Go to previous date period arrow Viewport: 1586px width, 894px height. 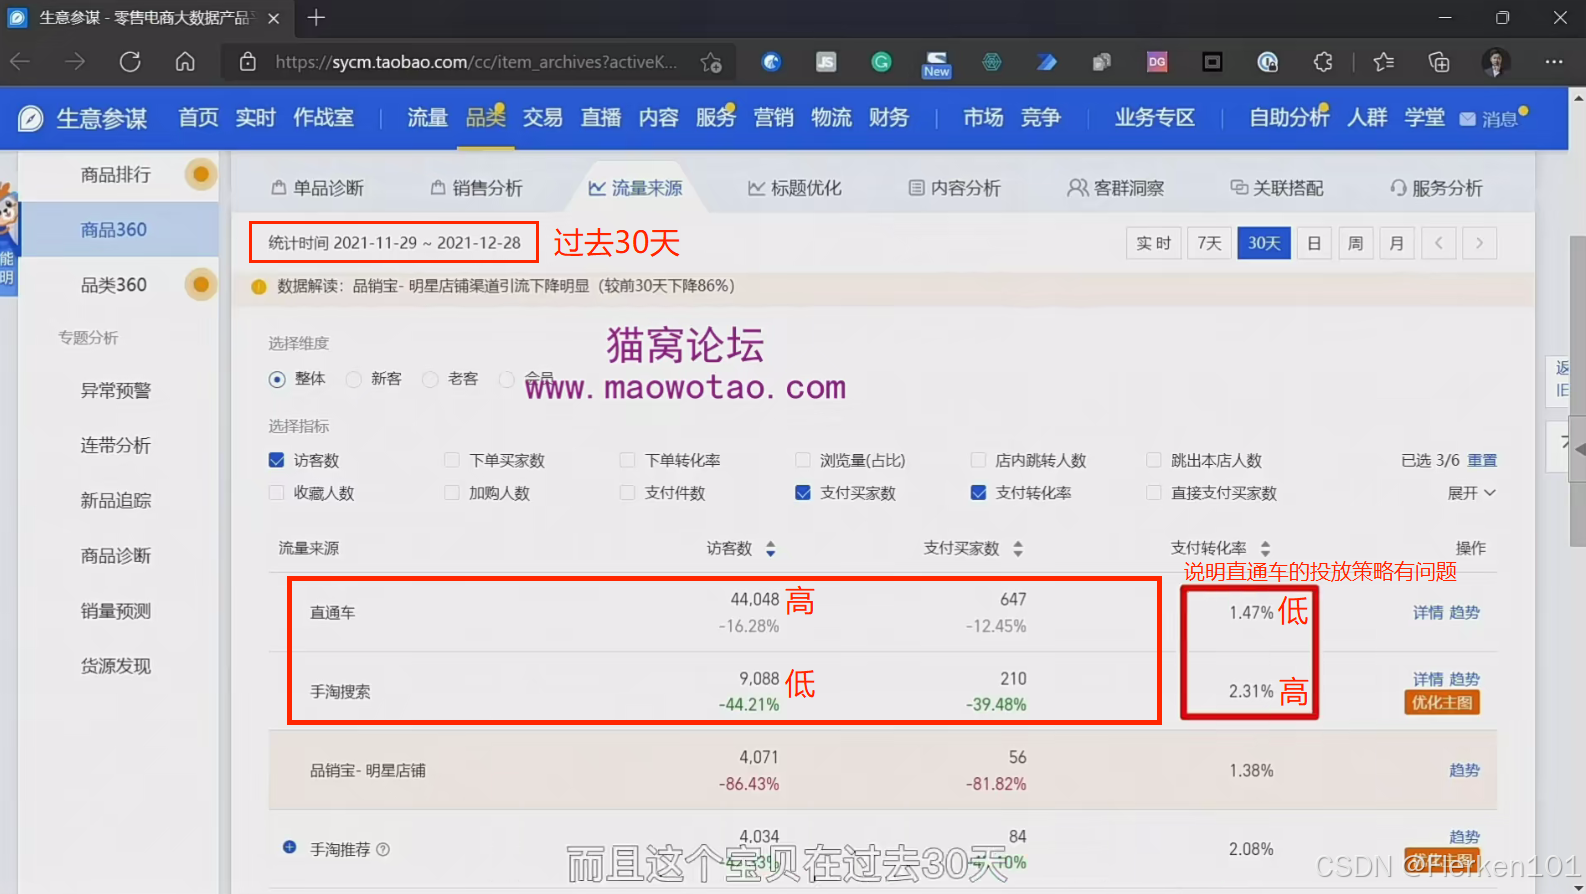(1438, 243)
